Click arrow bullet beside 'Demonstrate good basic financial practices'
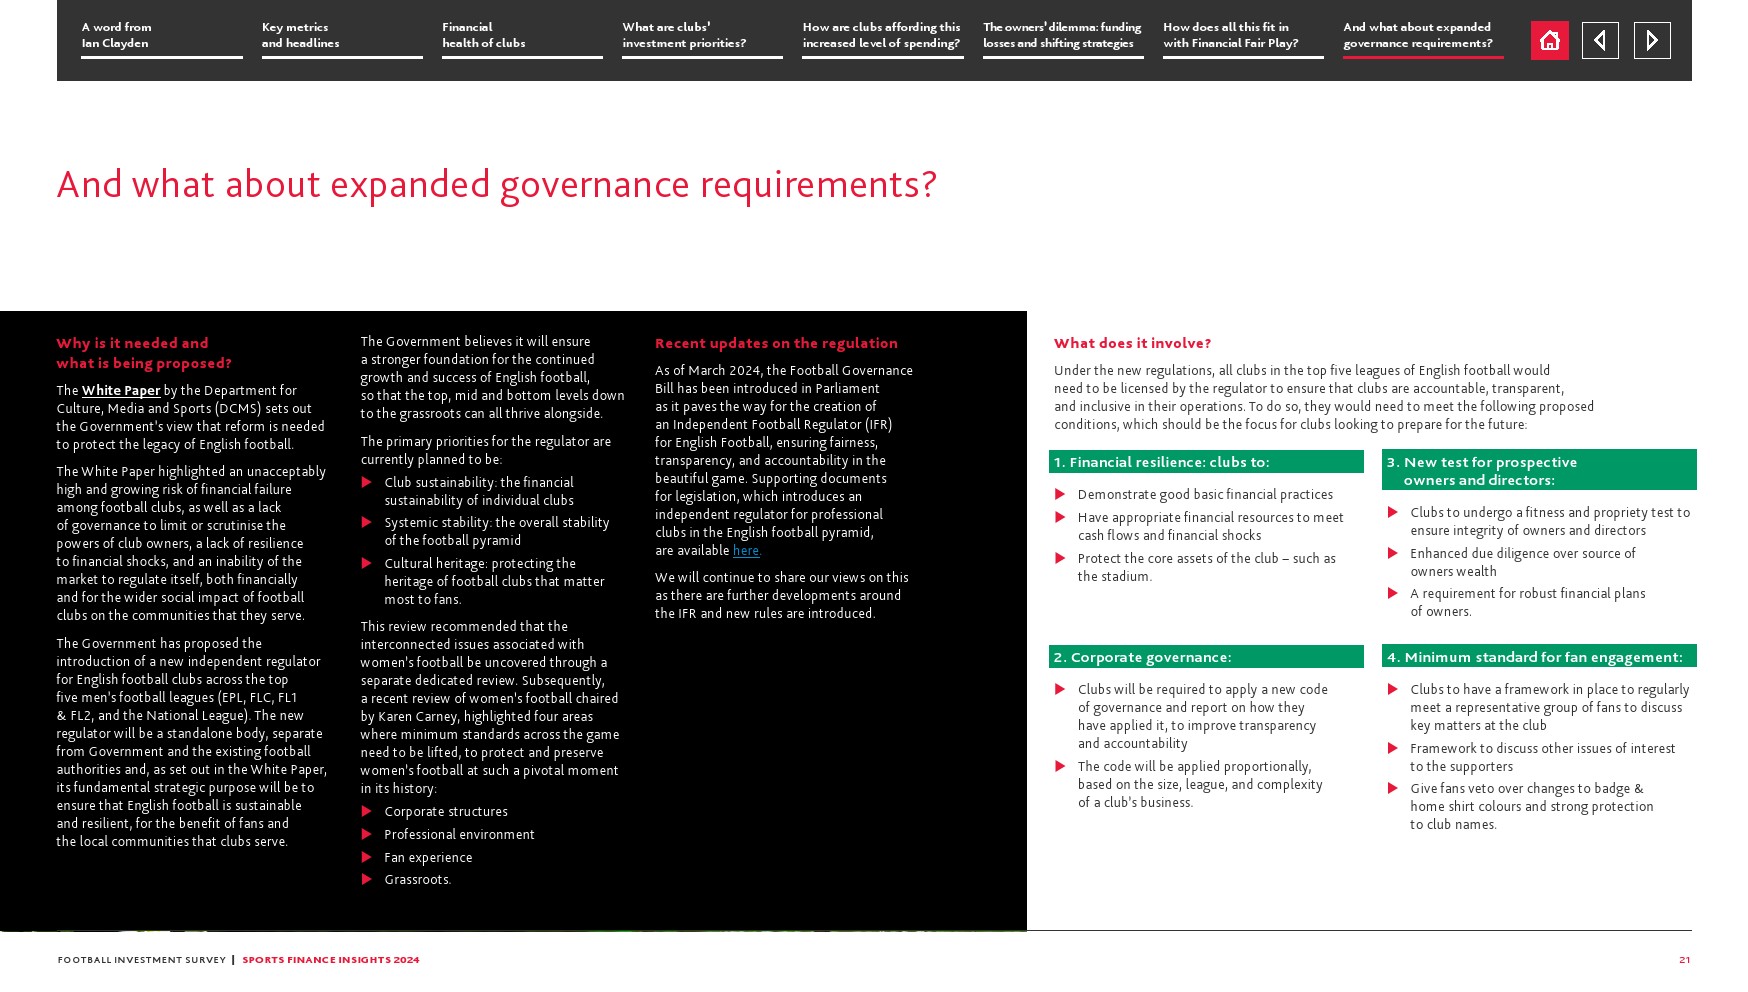 (x=1060, y=495)
